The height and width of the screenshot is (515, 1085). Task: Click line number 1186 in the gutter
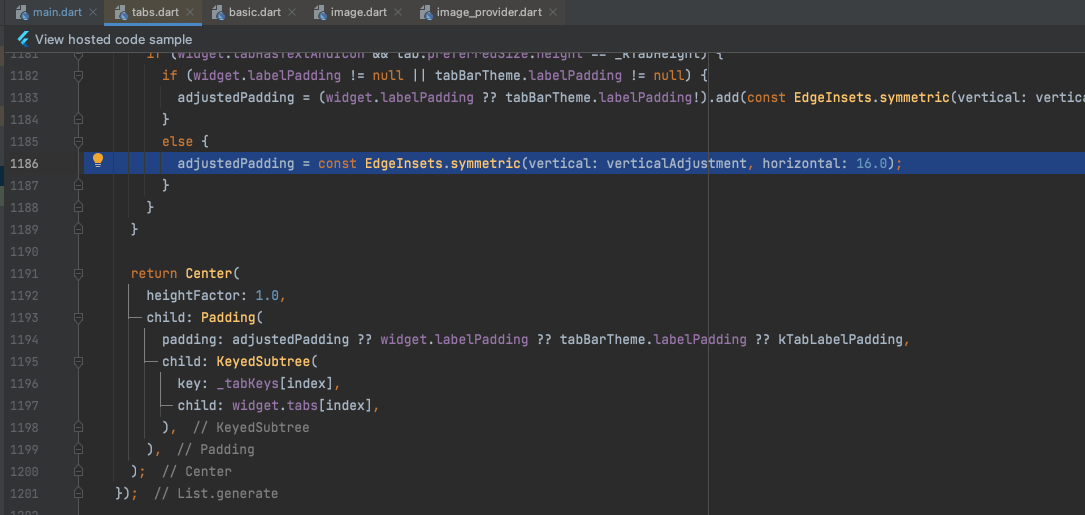25,163
